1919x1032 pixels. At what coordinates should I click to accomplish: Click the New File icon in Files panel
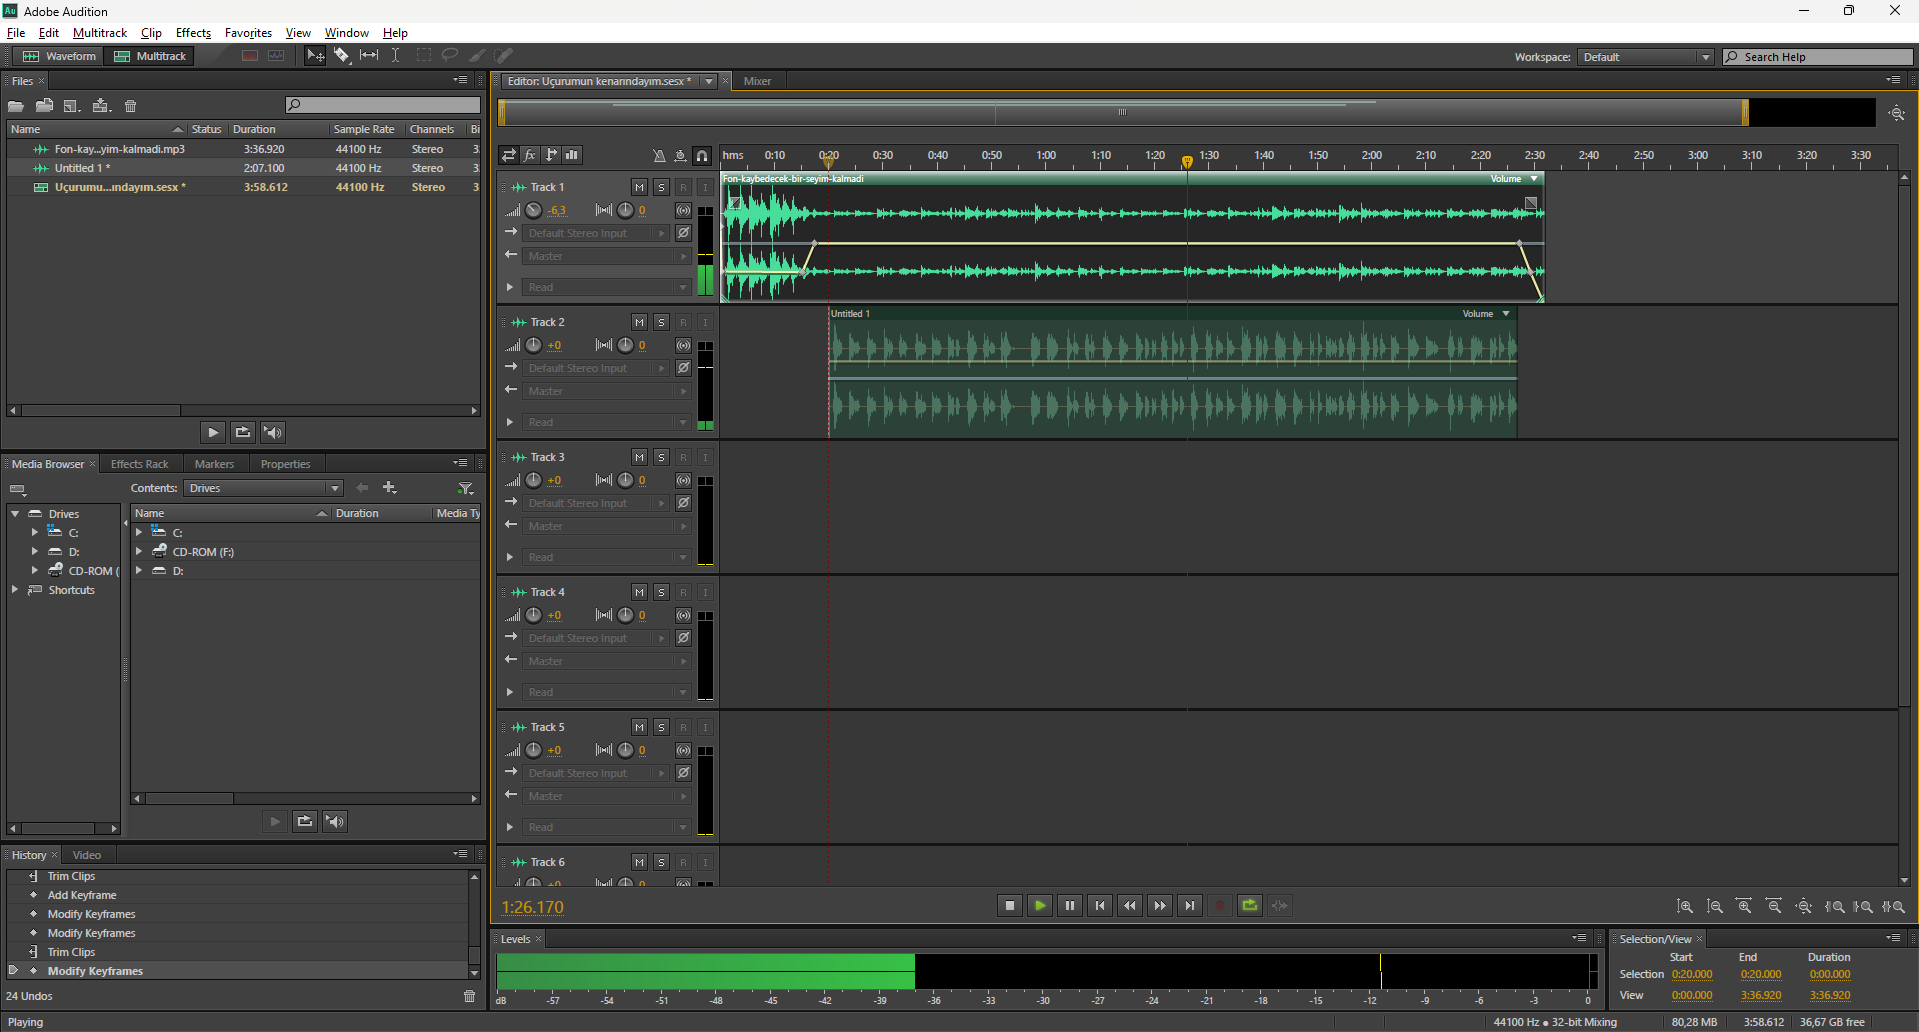(72, 106)
